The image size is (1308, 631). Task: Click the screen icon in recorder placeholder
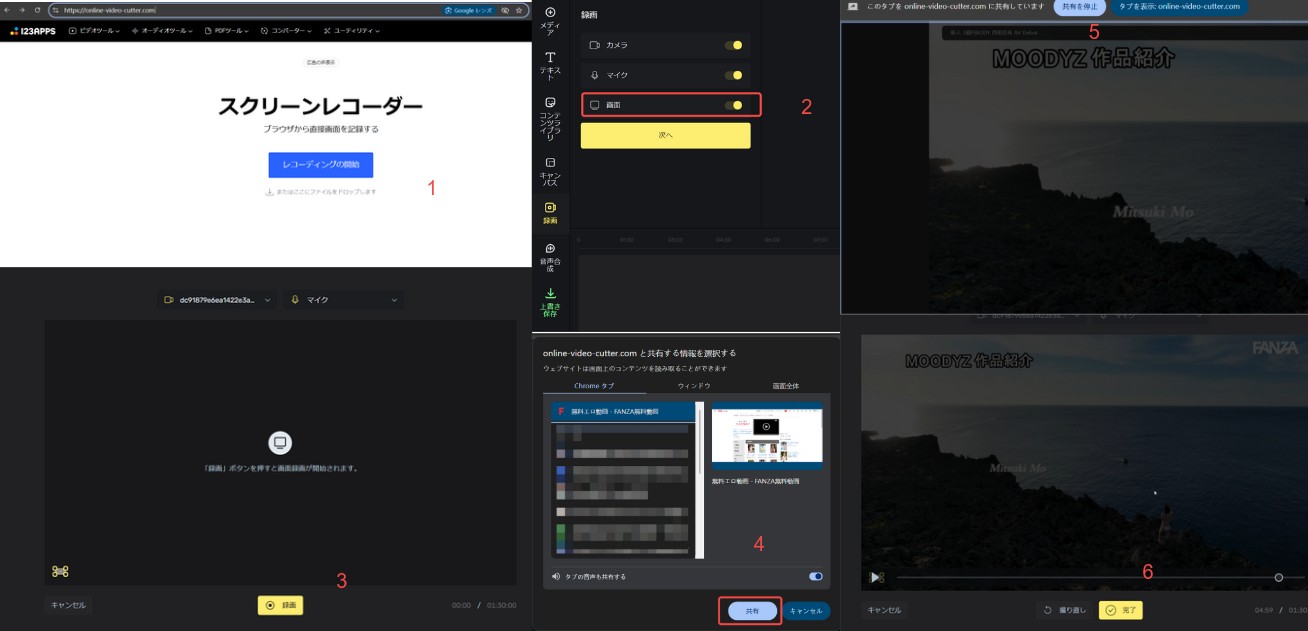click(280, 443)
